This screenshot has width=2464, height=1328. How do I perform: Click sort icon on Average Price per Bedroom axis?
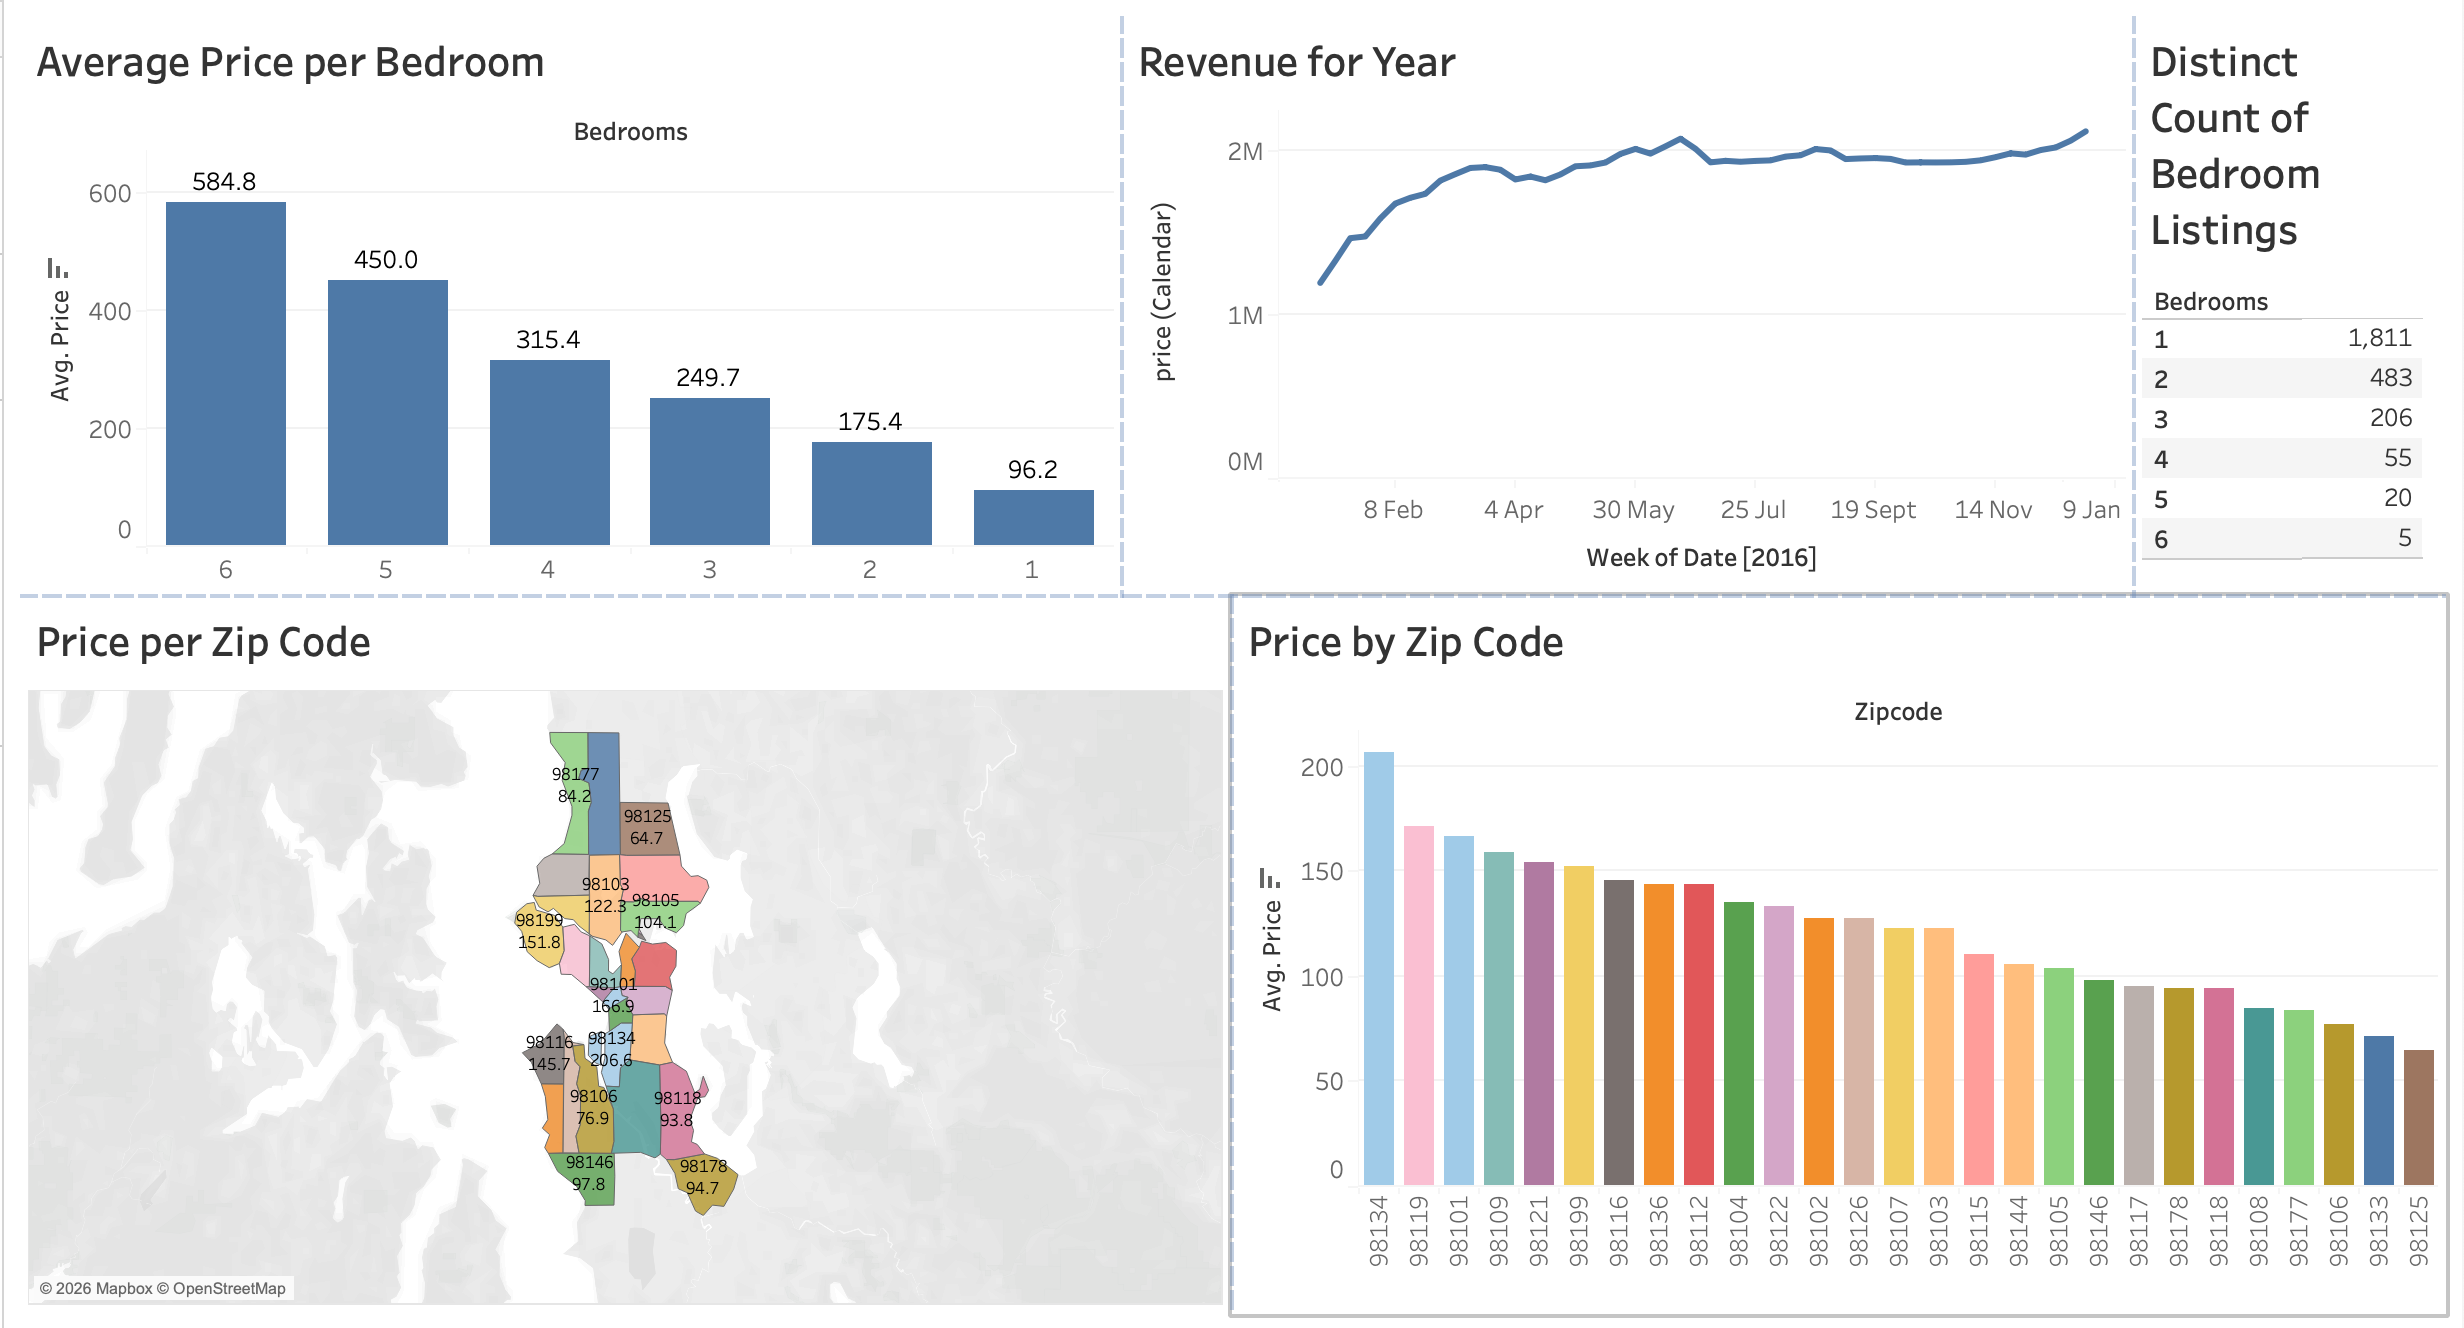(x=57, y=268)
